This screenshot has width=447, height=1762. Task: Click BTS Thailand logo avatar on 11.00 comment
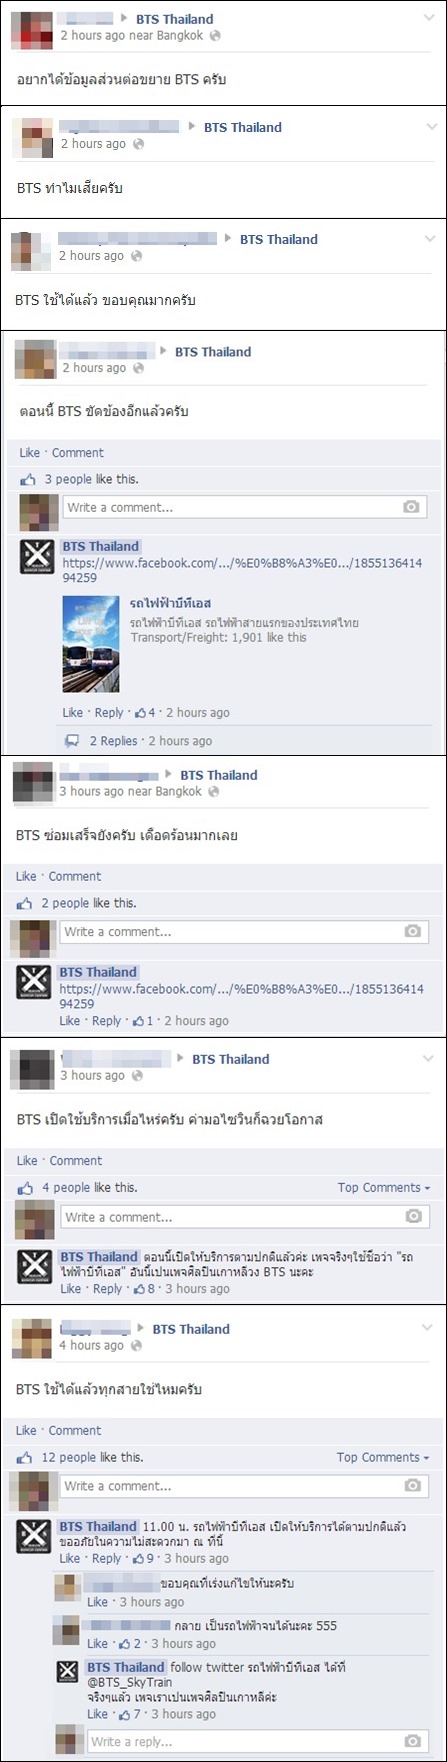pos(35,1536)
